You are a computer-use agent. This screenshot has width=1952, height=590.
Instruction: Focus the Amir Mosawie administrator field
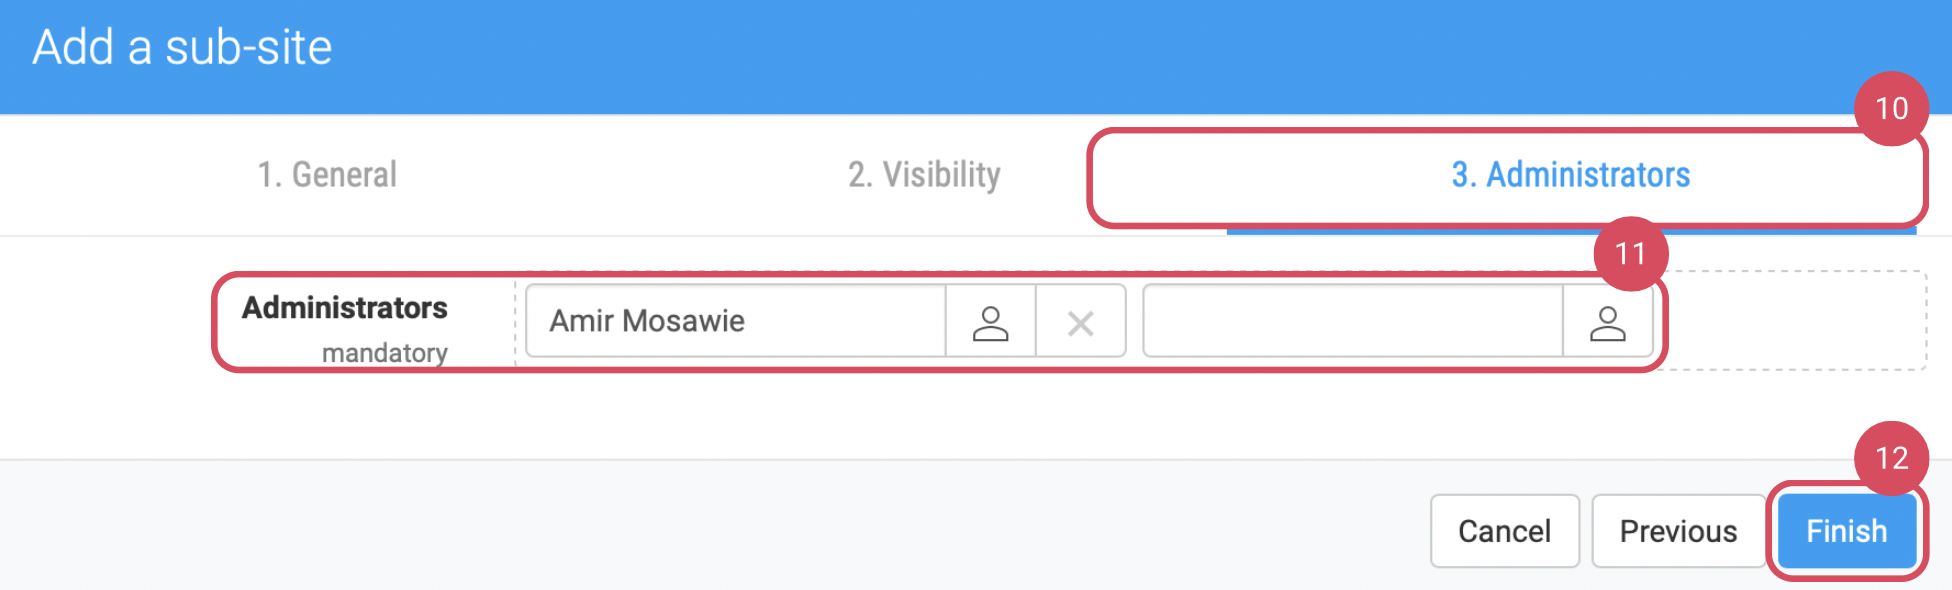click(x=735, y=322)
